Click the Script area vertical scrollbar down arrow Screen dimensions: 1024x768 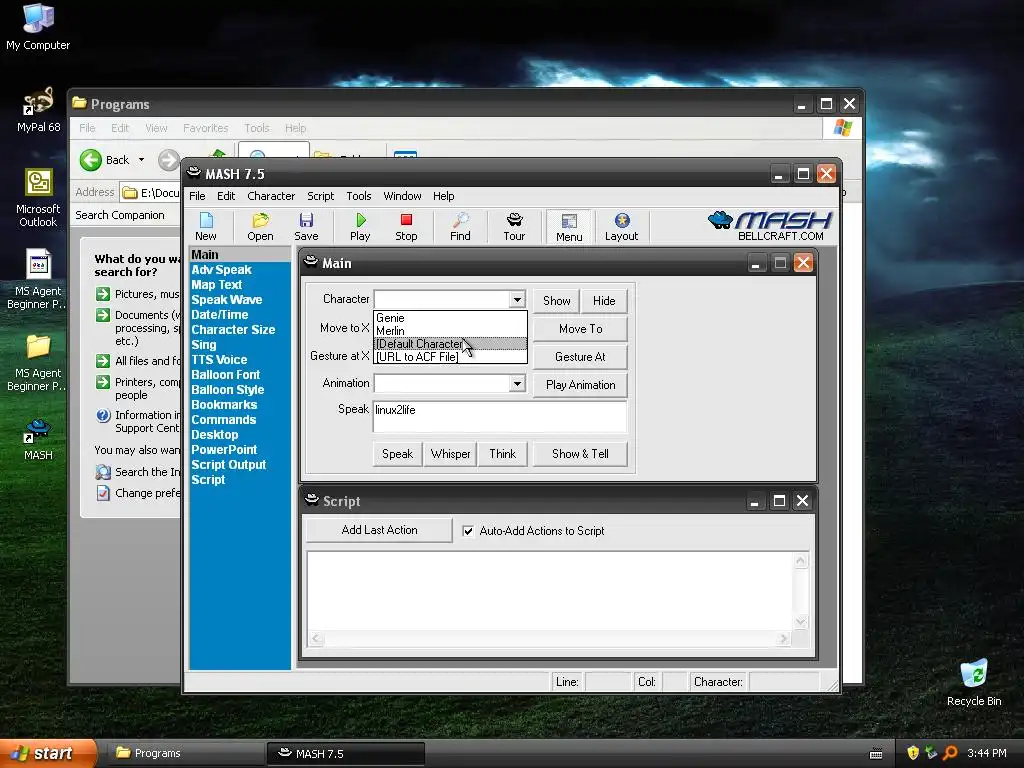point(801,622)
